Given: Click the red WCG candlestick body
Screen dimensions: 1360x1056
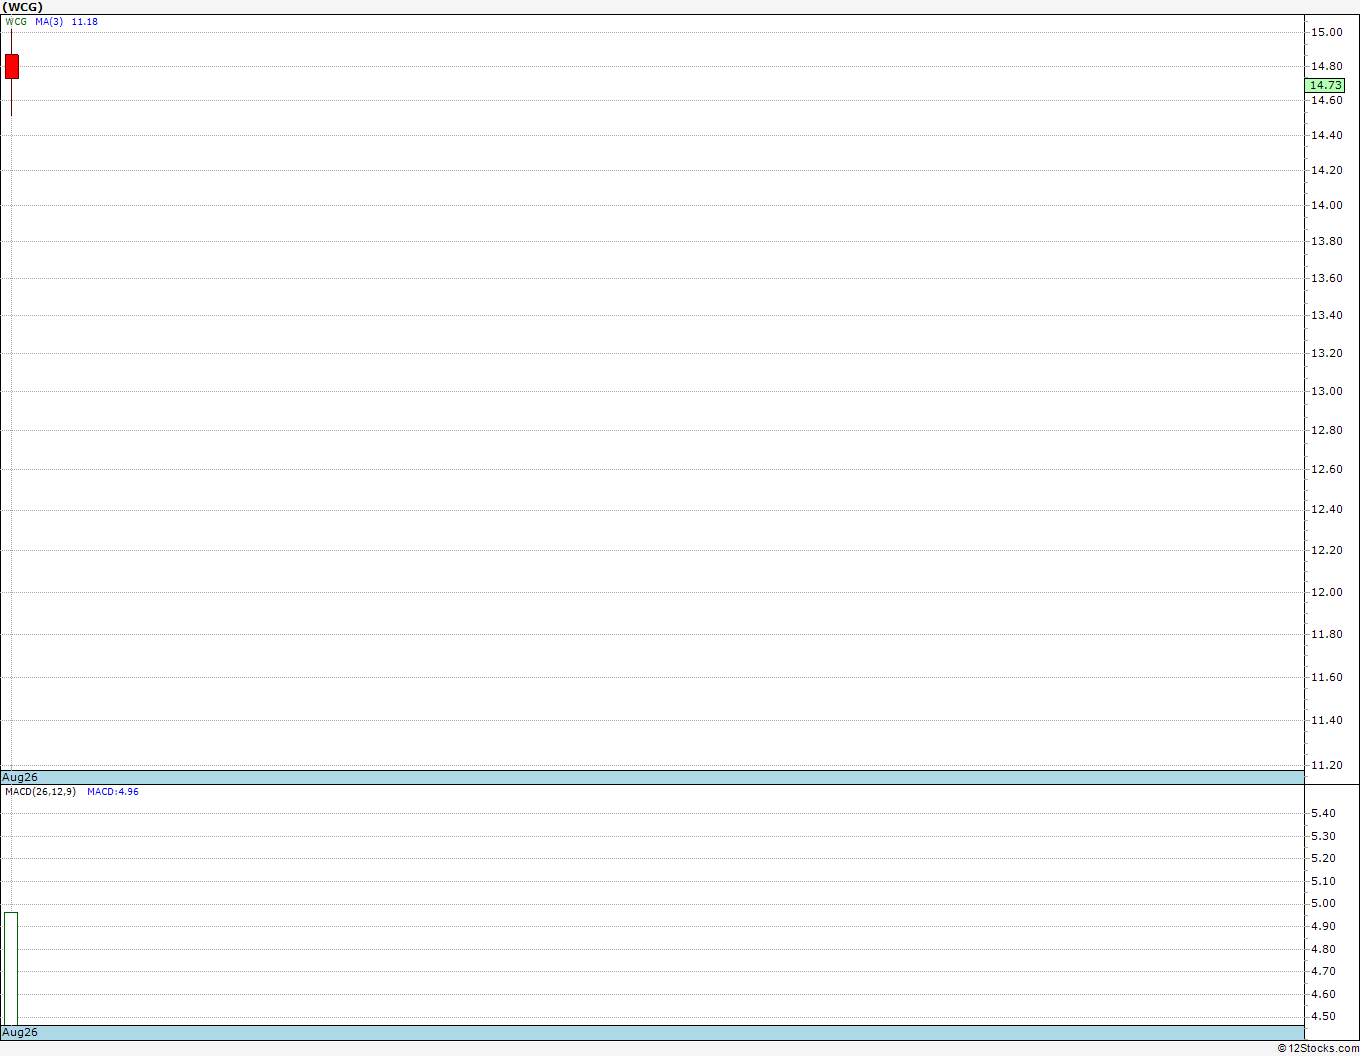Looking at the screenshot, I should 12,66.
